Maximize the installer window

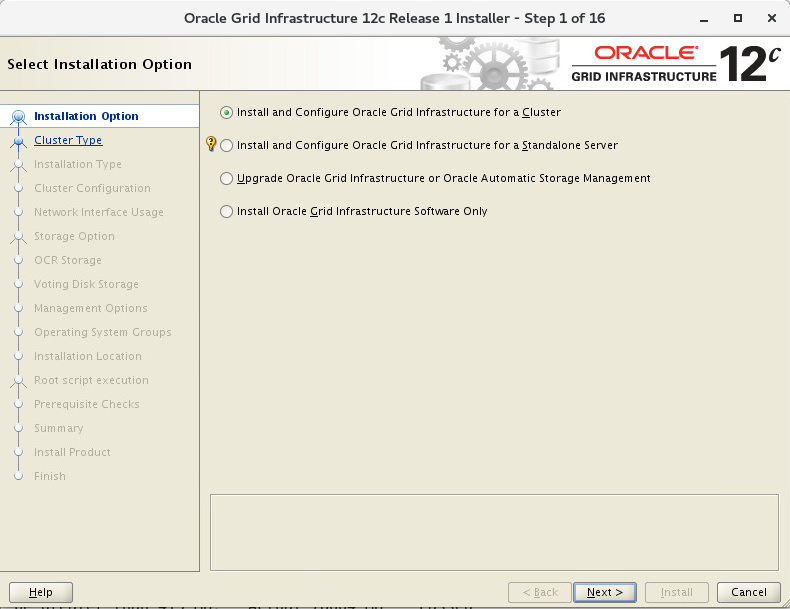738,19
